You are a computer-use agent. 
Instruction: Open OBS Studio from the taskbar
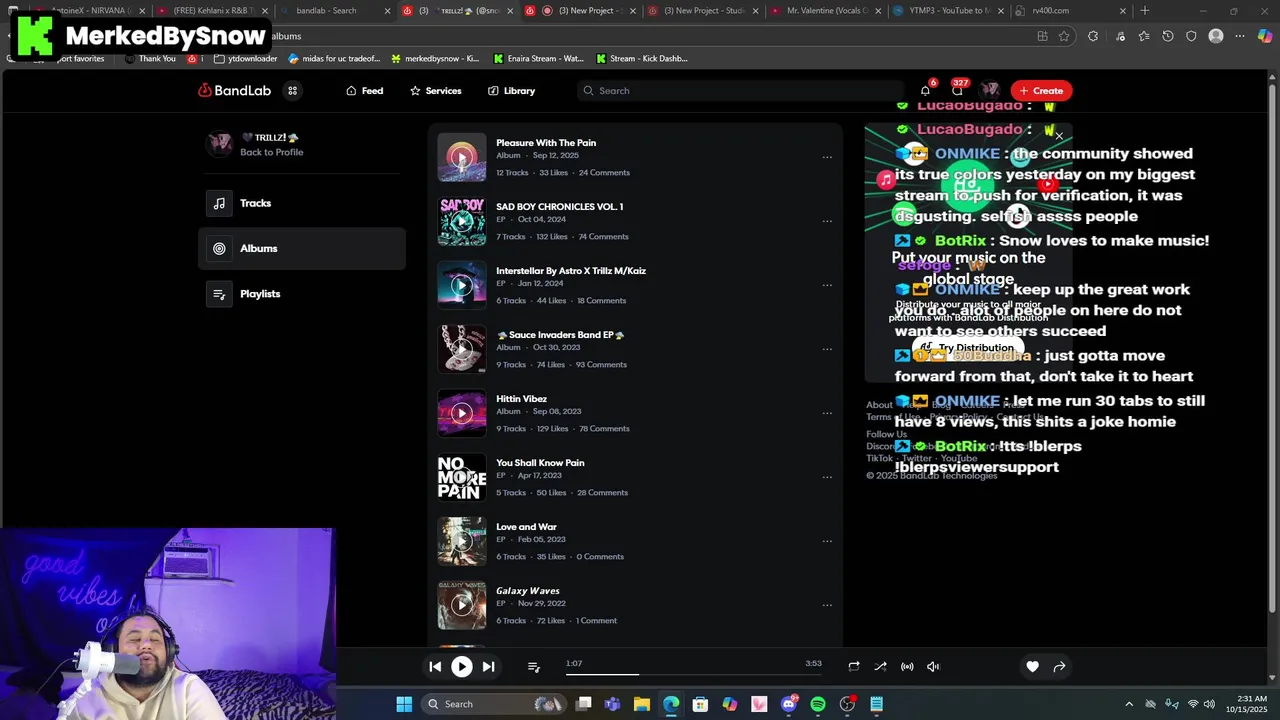point(848,704)
